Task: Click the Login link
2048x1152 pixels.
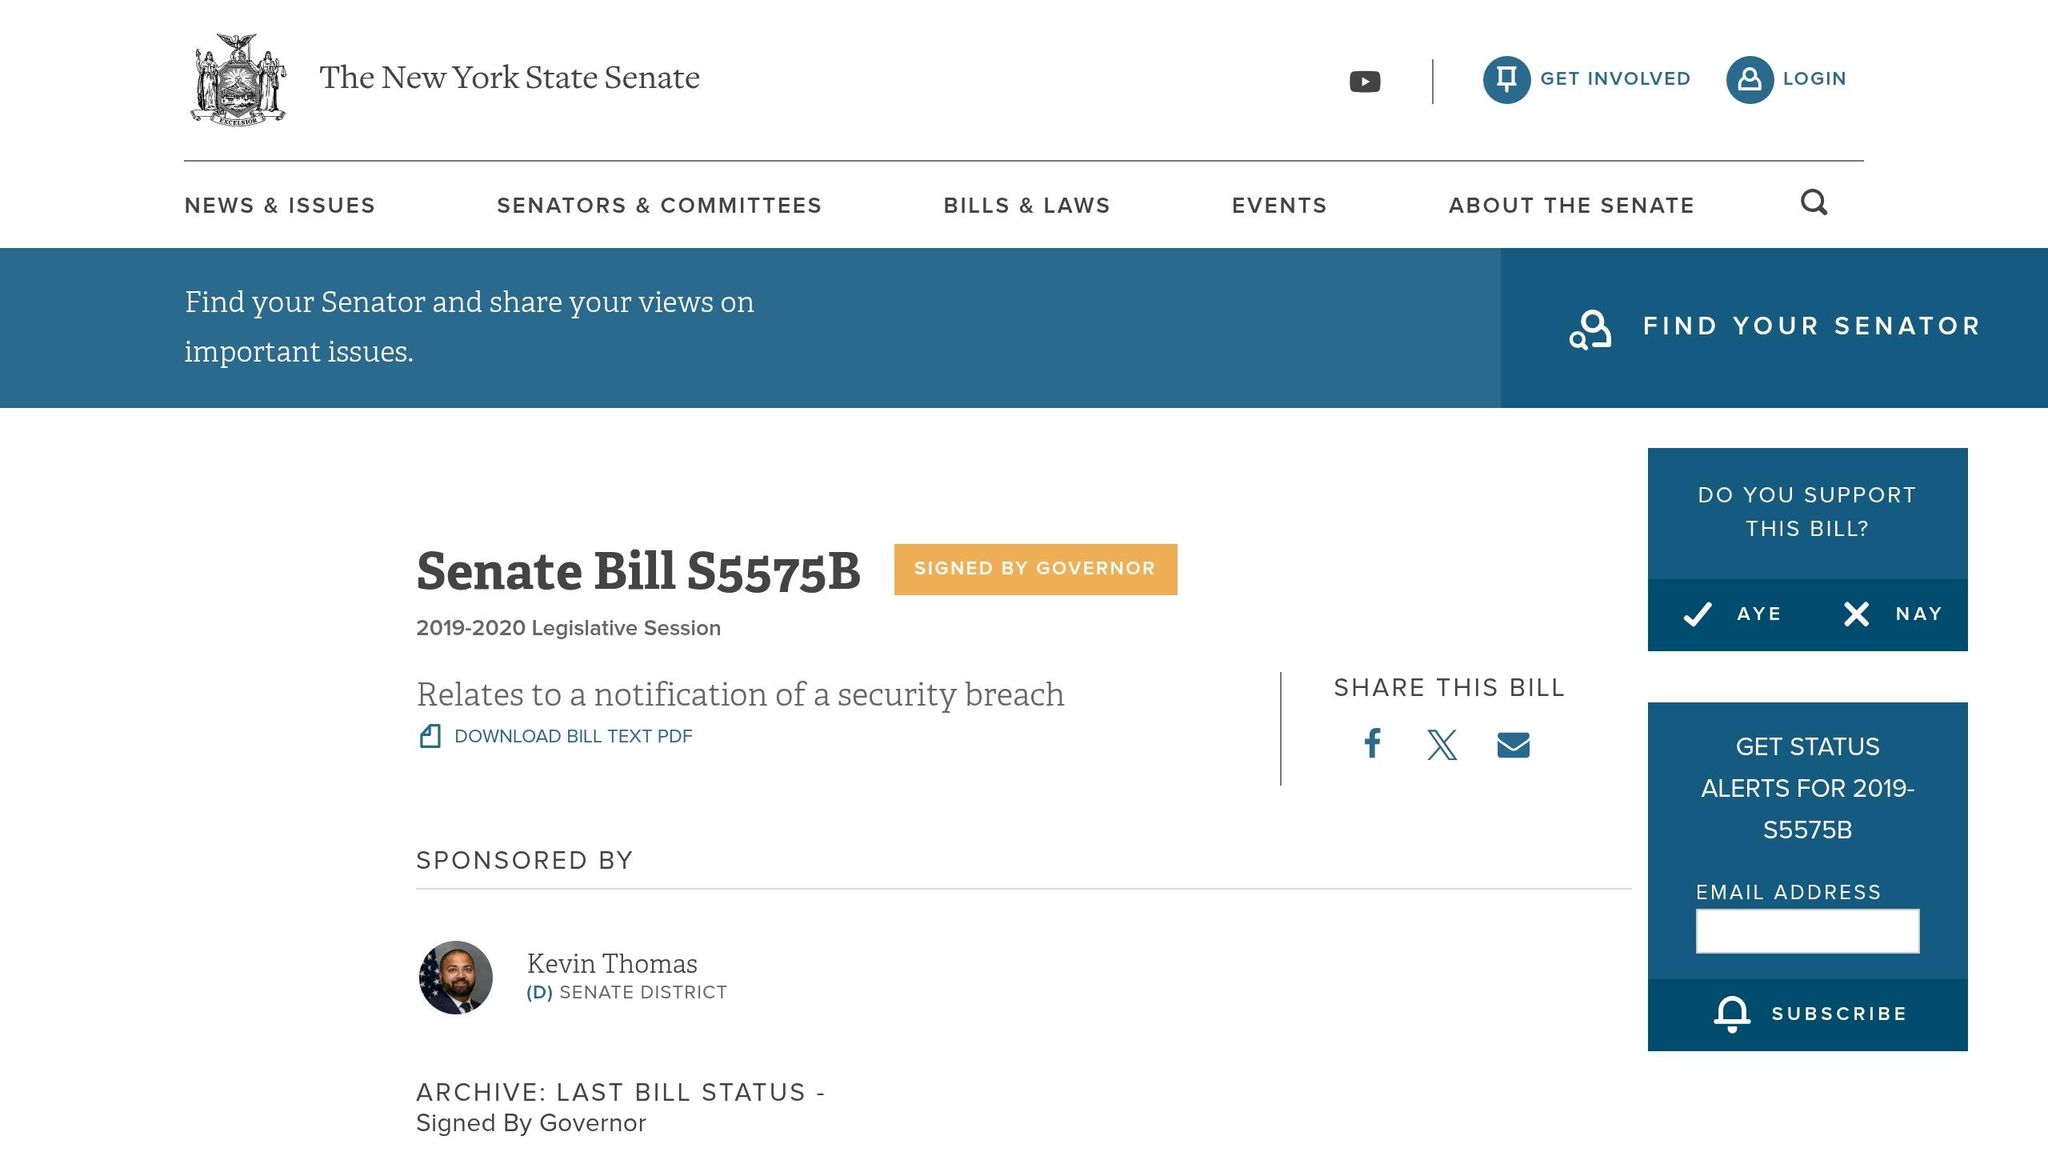Action: (1814, 79)
